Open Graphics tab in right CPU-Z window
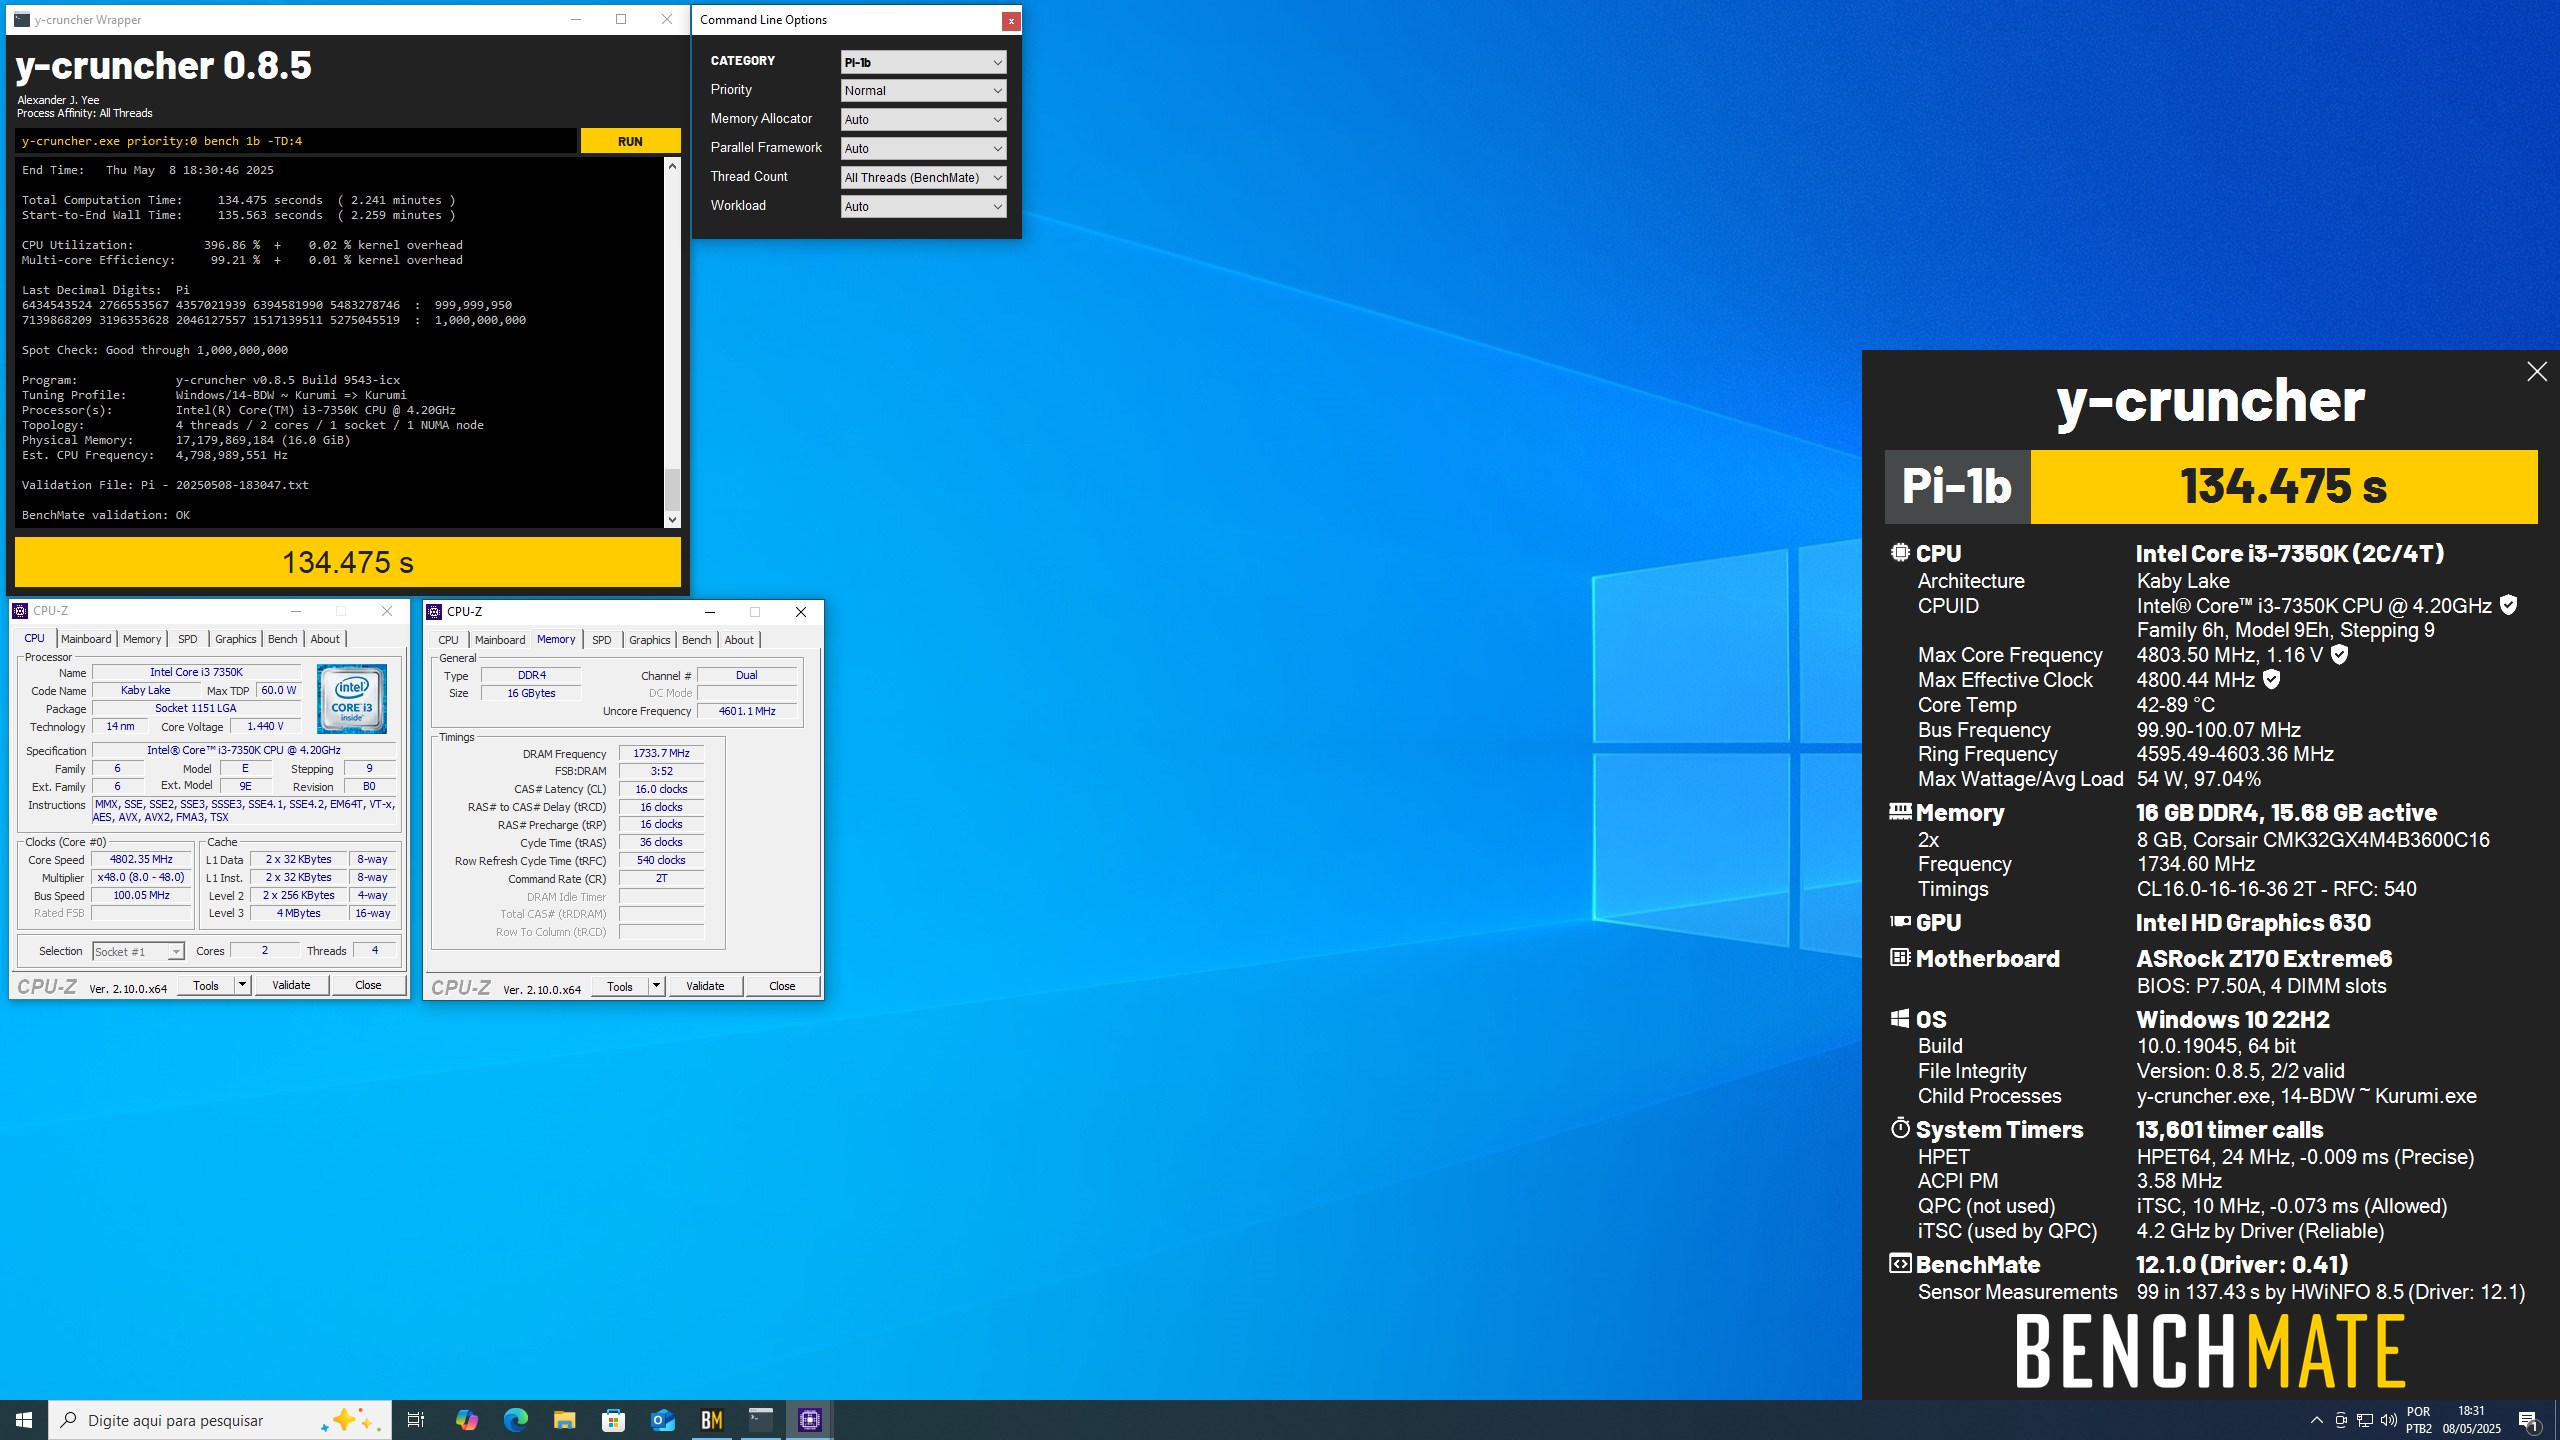This screenshot has height=1440, width=2560. (650, 640)
